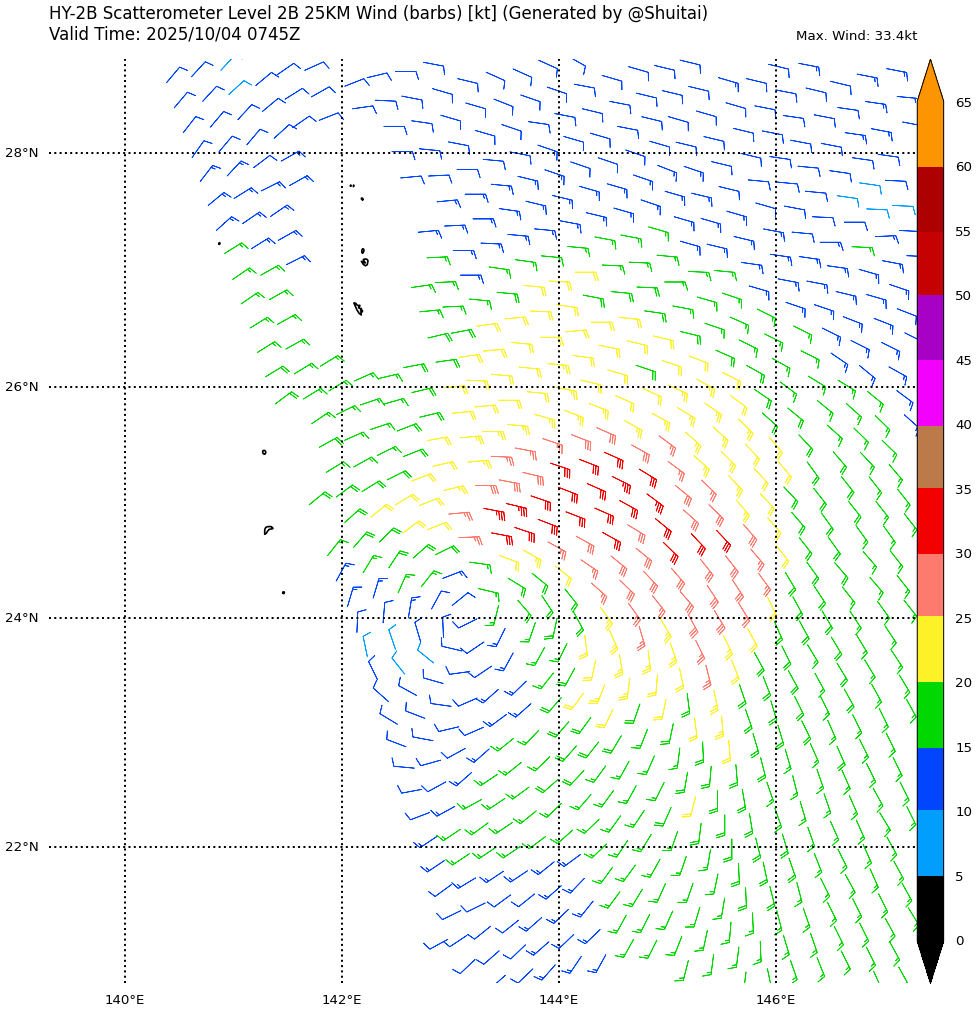977x1011 pixels.
Task: Click the HY-2B Scatterometer title line
Action: pos(378,14)
